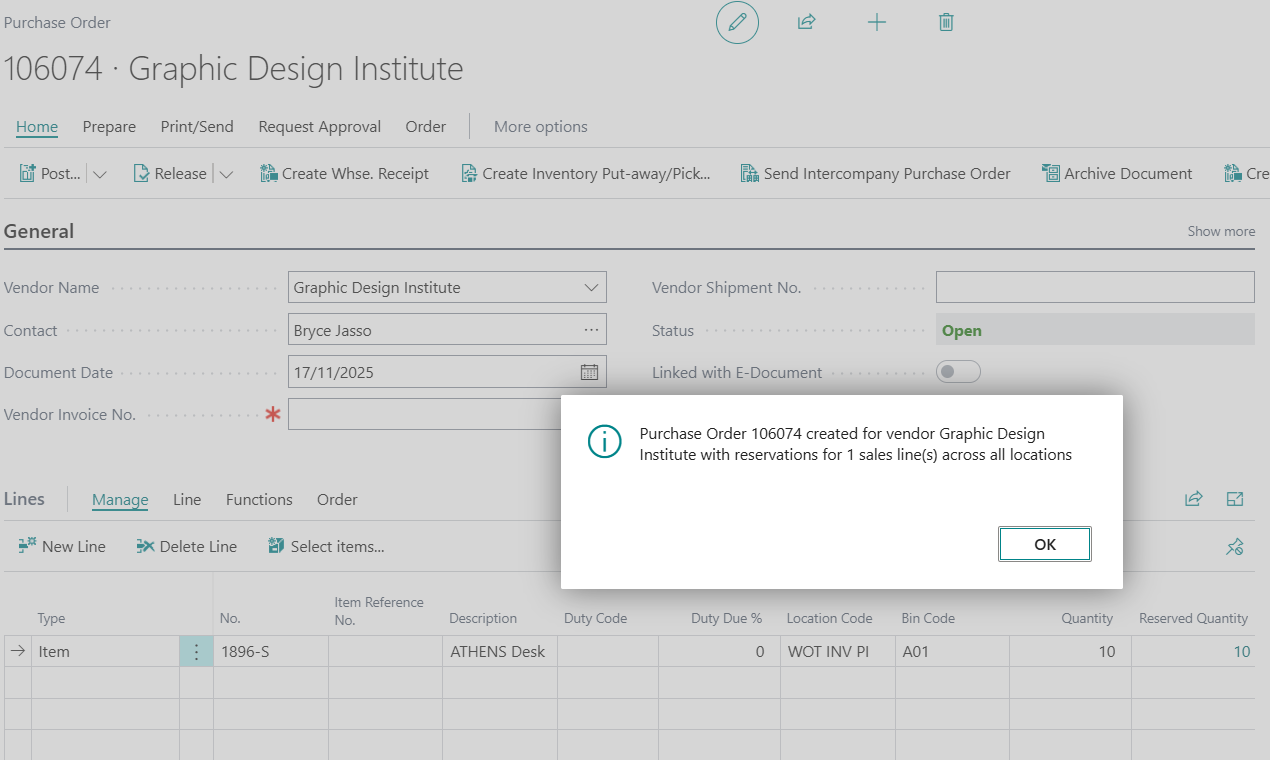Screen dimensions: 1270x760
Task: Open row options for ATHENS Desk line
Action: (196, 652)
